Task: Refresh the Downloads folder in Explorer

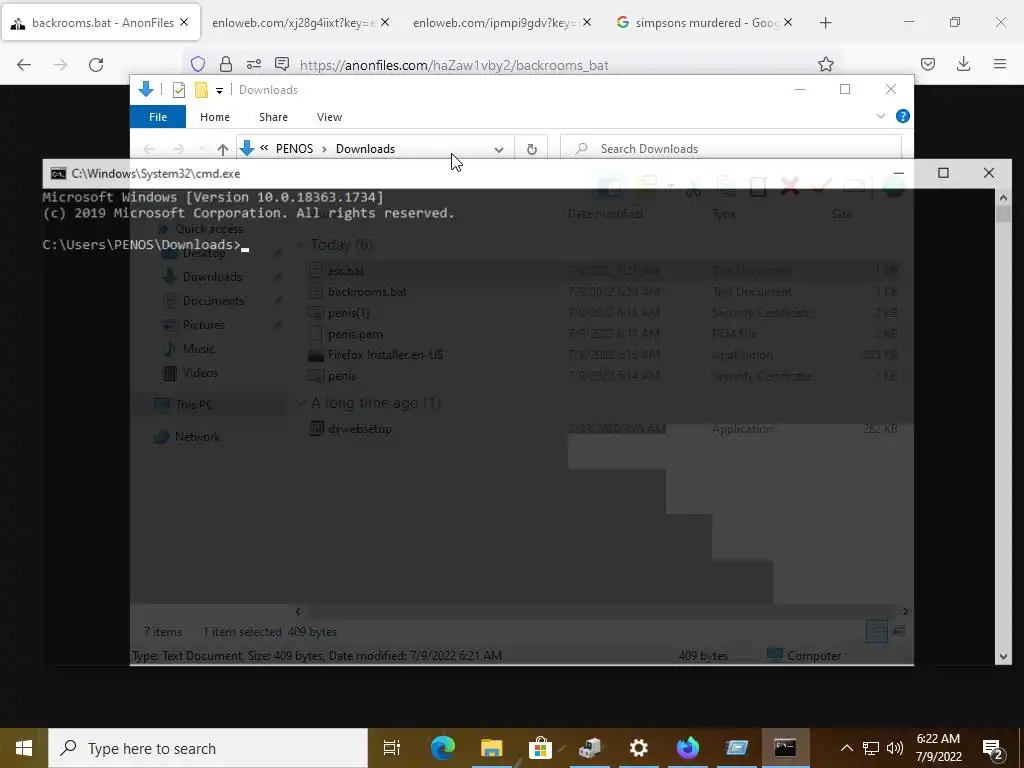Action: (532, 149)
